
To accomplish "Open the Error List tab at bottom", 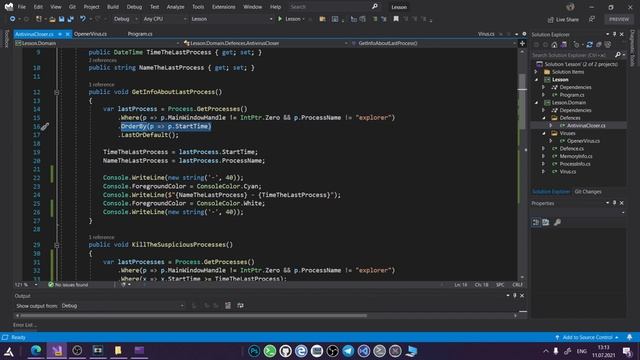I will coord(24,325).
